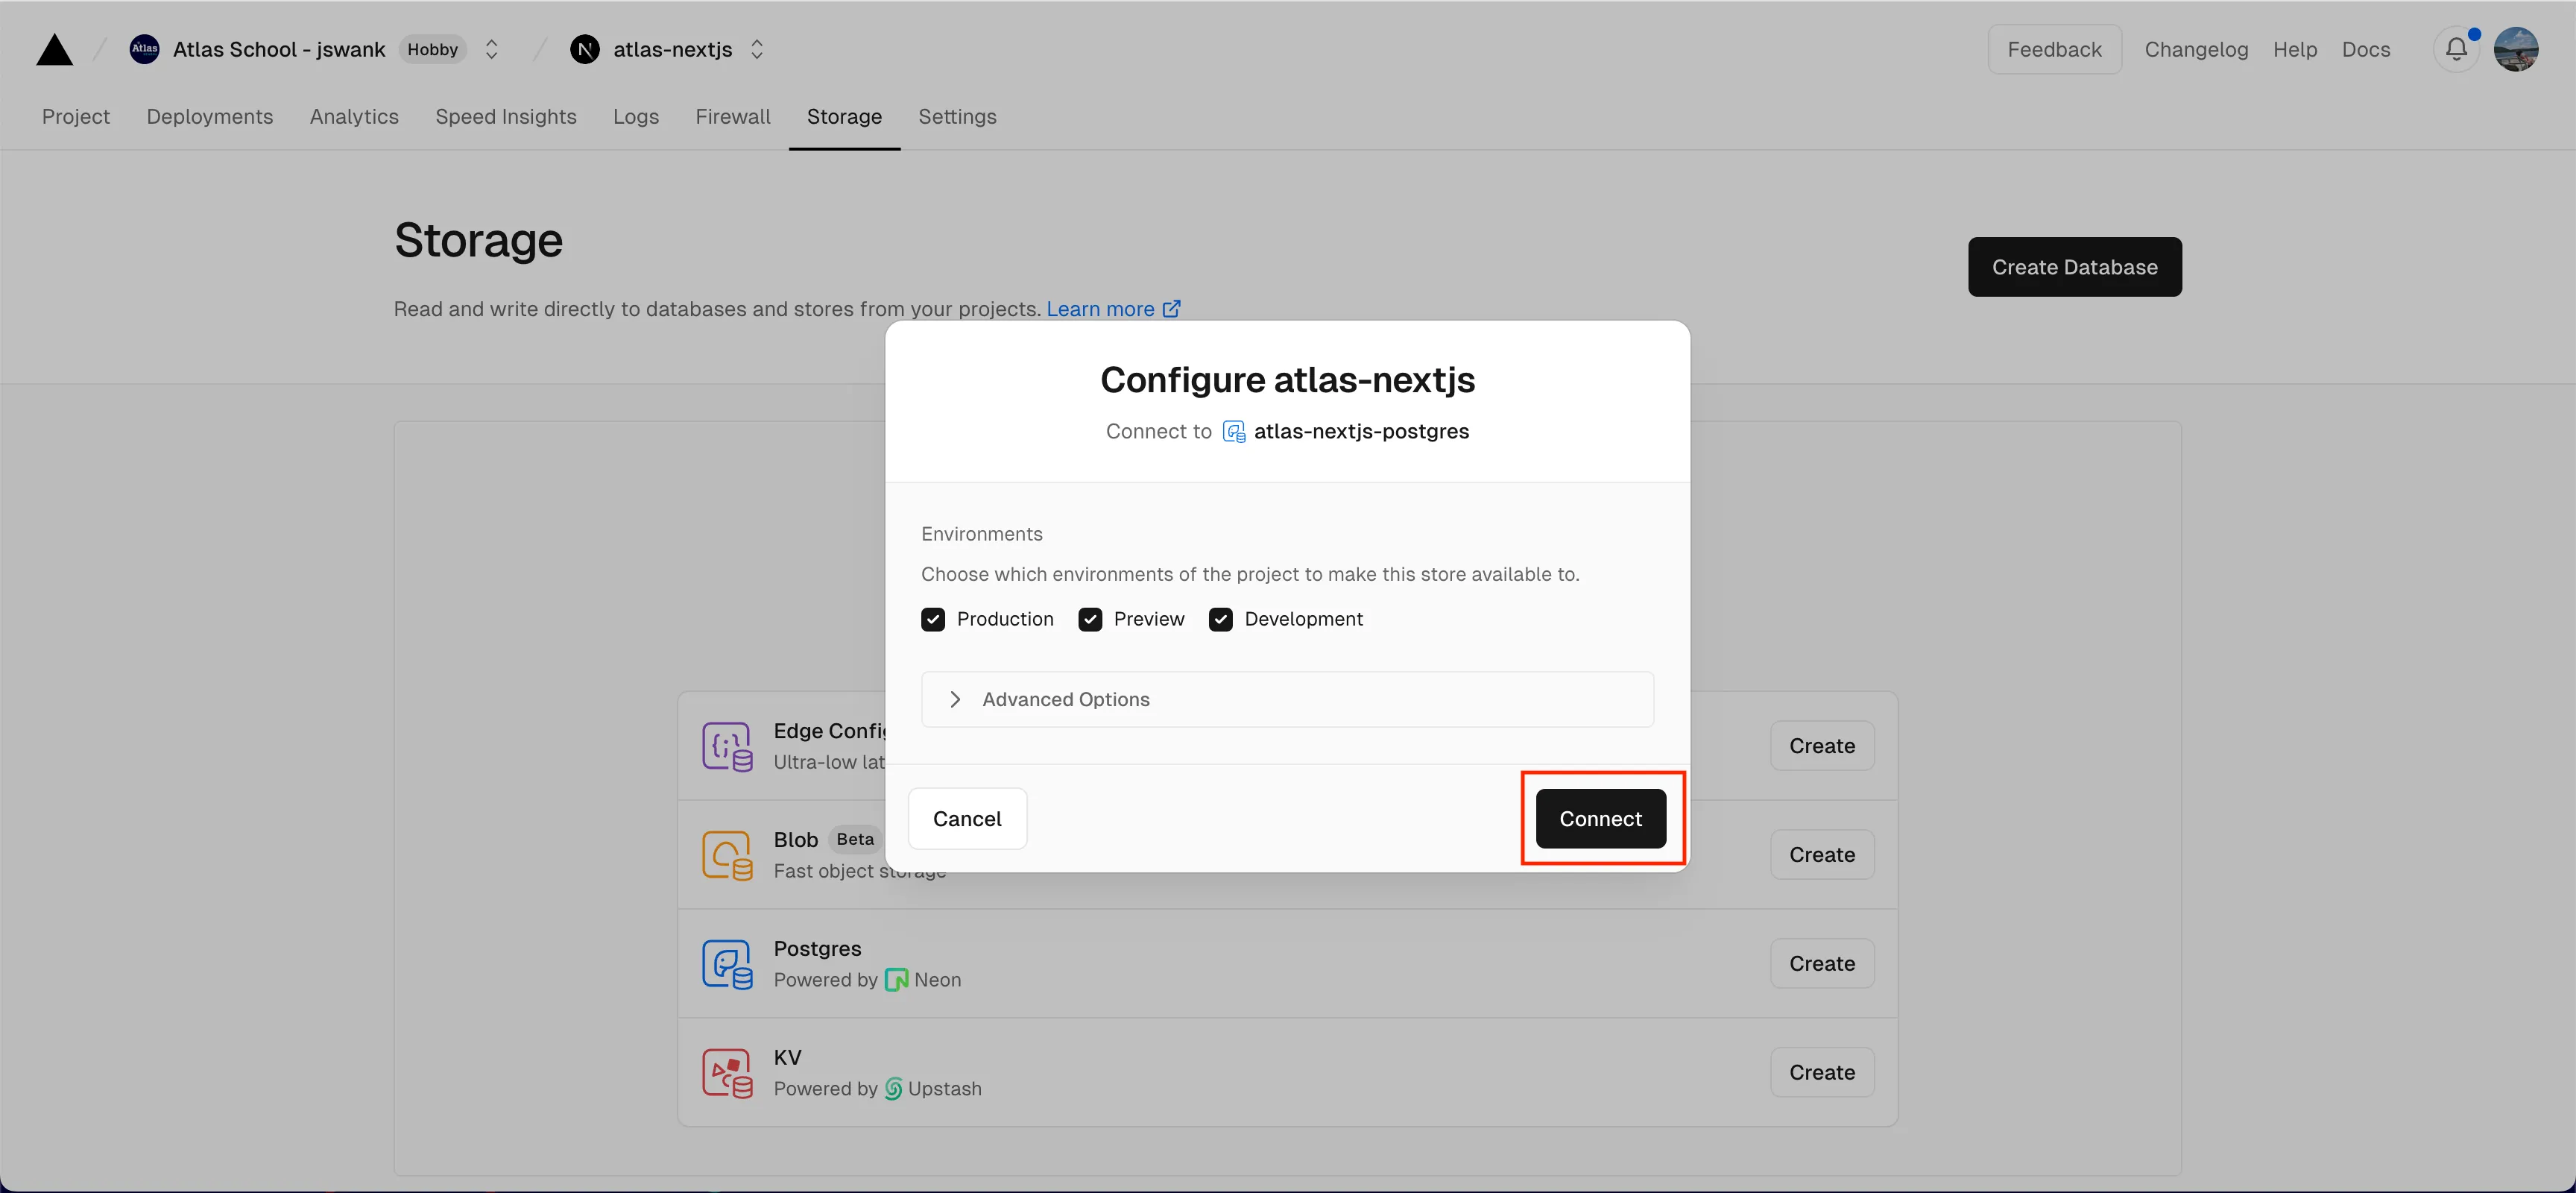Open the Speed Insights tab
Screen dimensions: 2576x1193
point(506,117)
